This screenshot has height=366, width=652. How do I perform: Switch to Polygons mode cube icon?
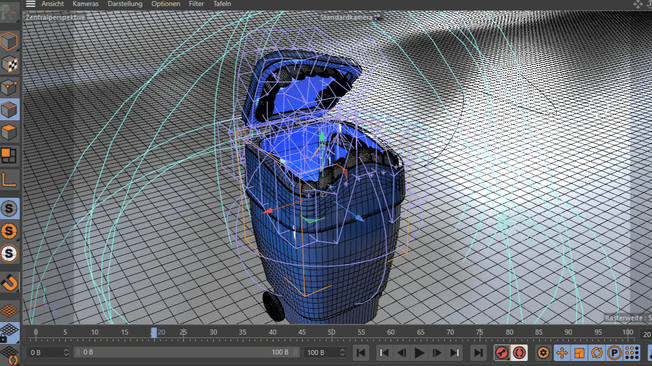point(9,132)
